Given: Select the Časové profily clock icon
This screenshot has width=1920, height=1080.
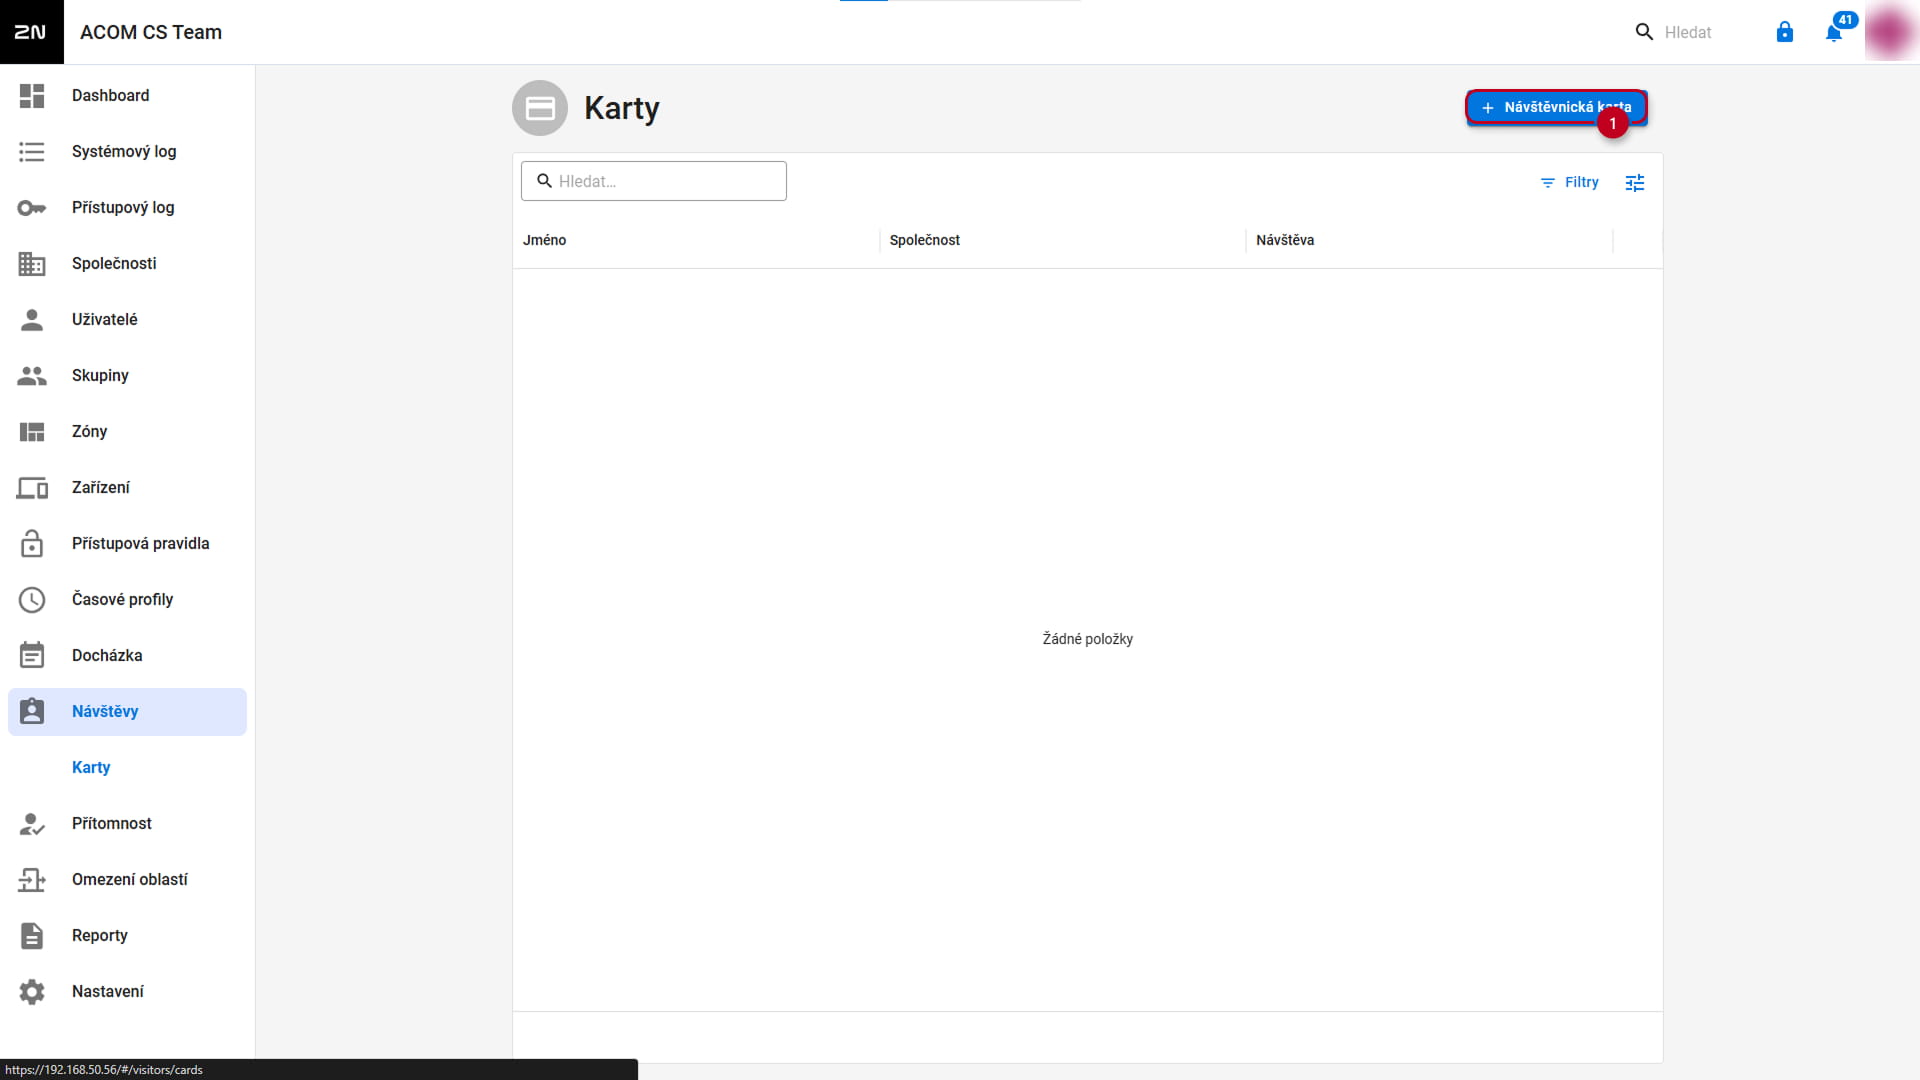Looking at the screenshot, I should [x=32, y=600].
